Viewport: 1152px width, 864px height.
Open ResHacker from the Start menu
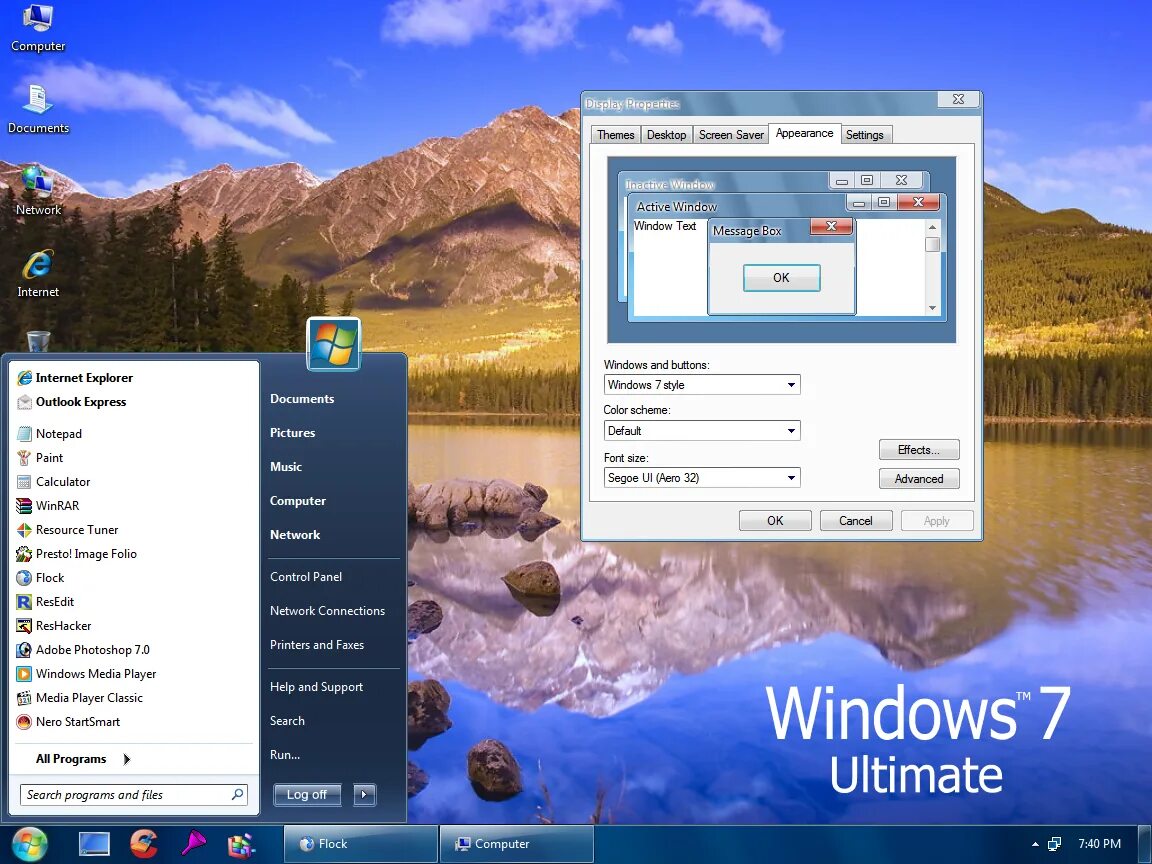(54, 626)
